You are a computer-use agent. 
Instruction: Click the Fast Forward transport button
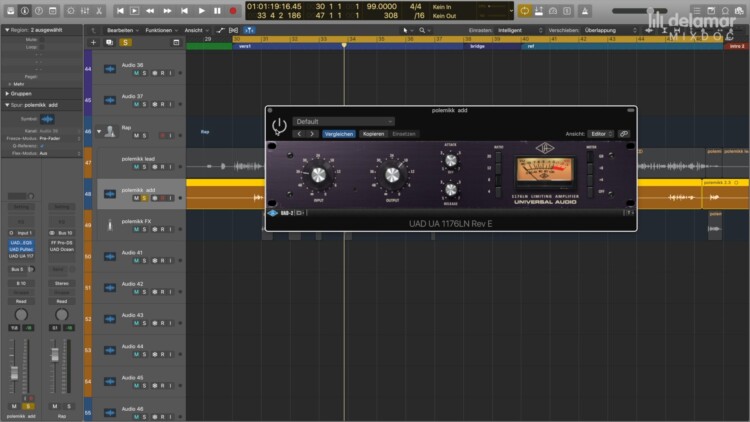[x=167, y=11]
